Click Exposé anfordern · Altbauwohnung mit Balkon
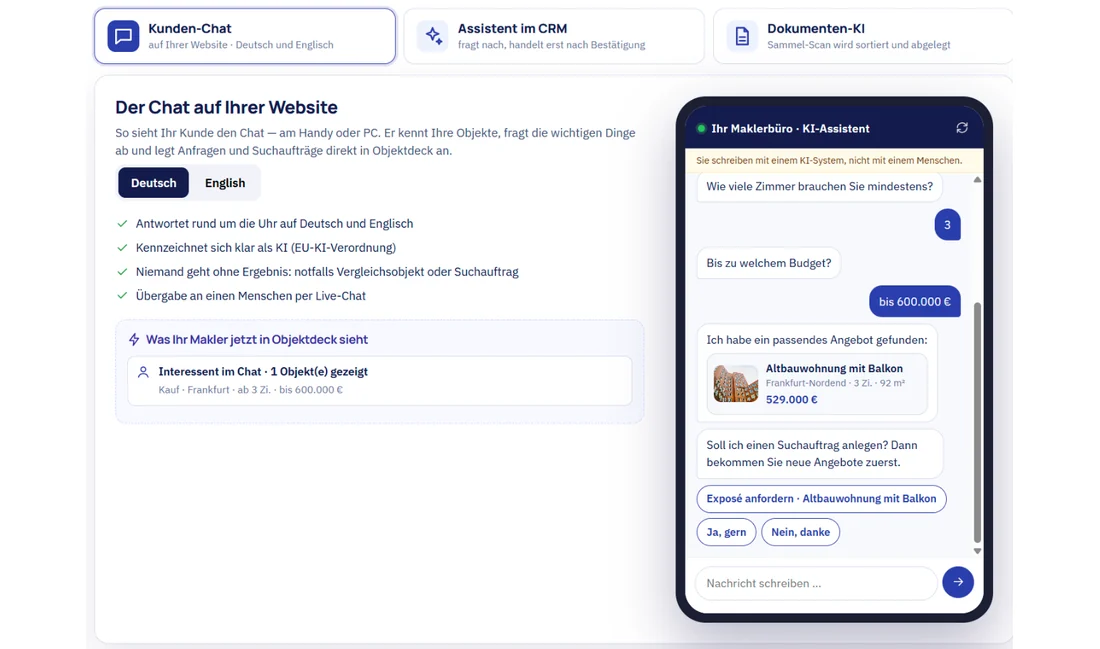The width and height of the screenshot is (1100, 649). (x=821, y=499)
